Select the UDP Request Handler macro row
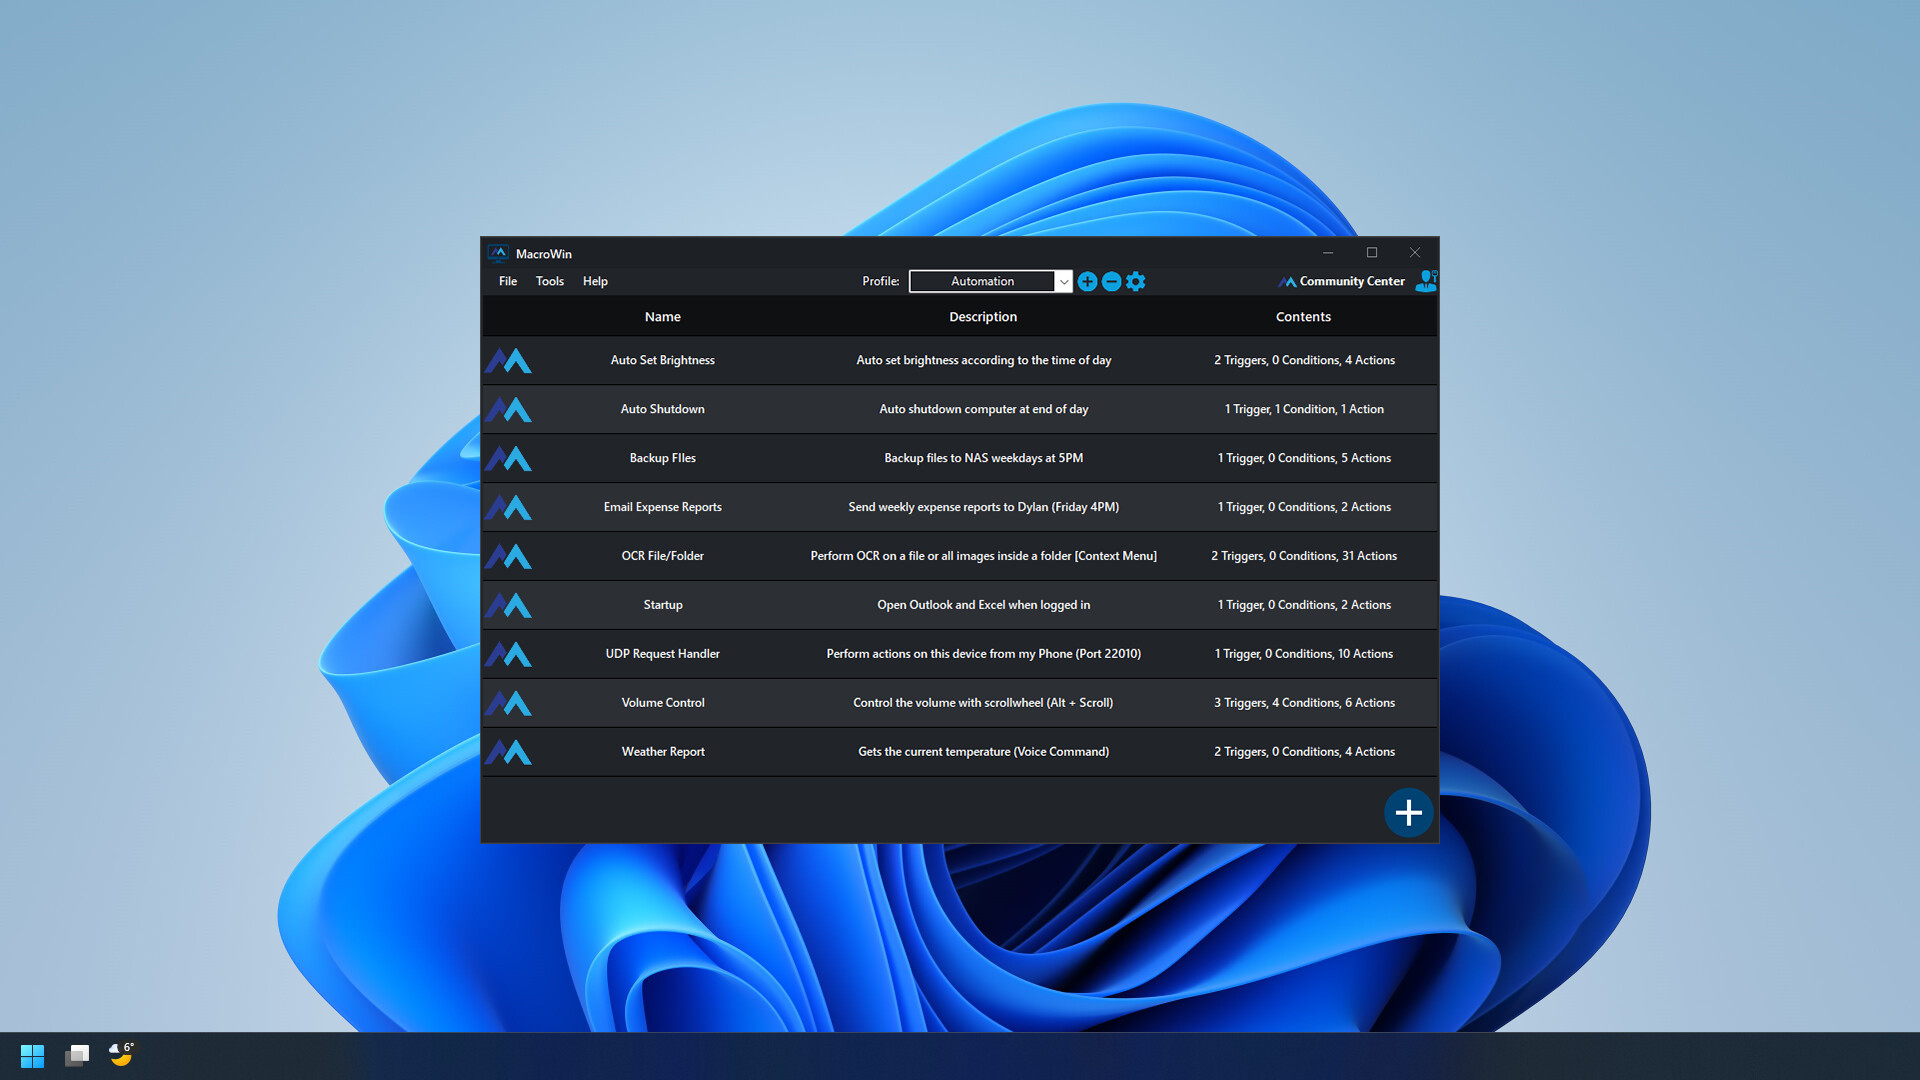1920x1080 pixels. (x=960, y=653)
